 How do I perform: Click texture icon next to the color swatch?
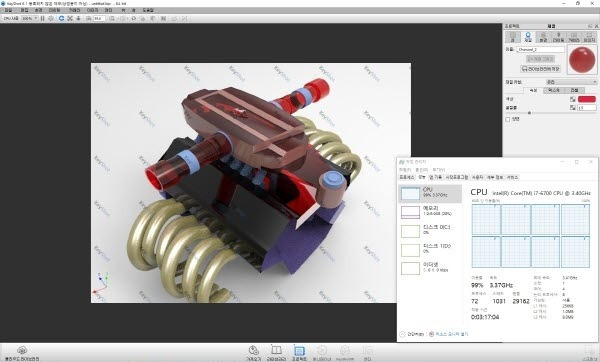573,99
